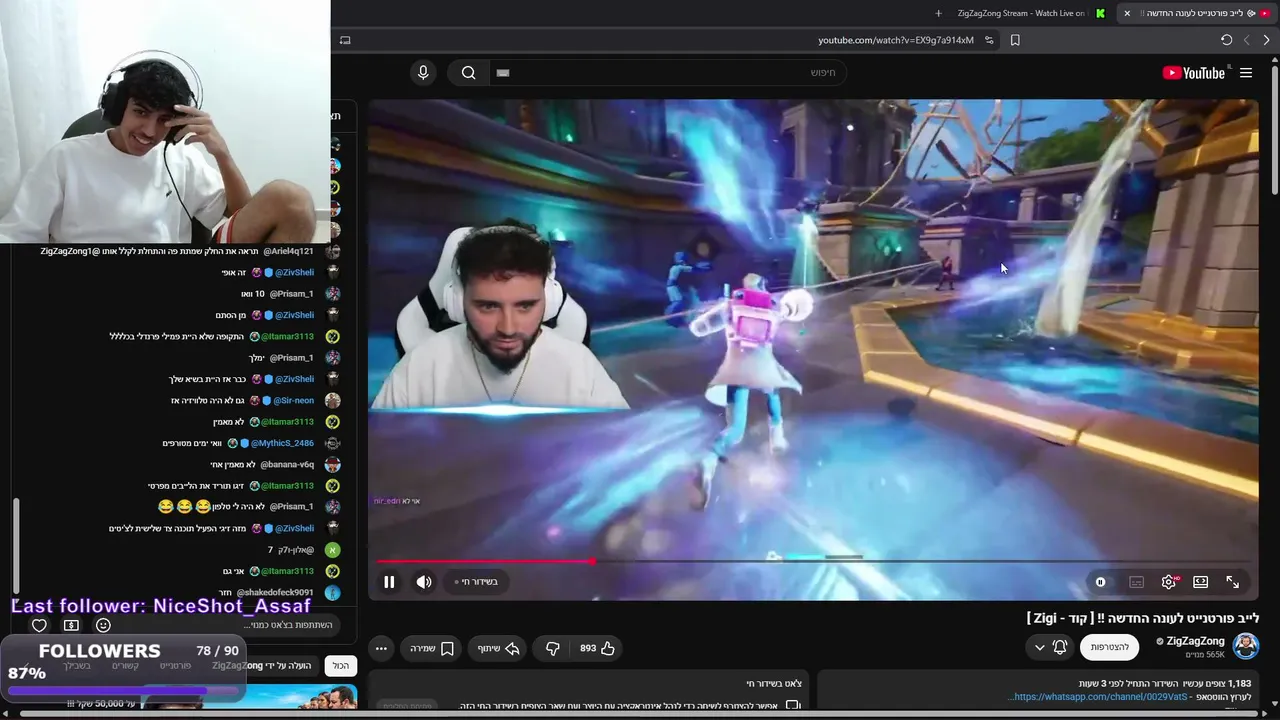The image size is (1280, 720).
Task: Join the channel with להצטרפות button
Action: point(1109,647)
